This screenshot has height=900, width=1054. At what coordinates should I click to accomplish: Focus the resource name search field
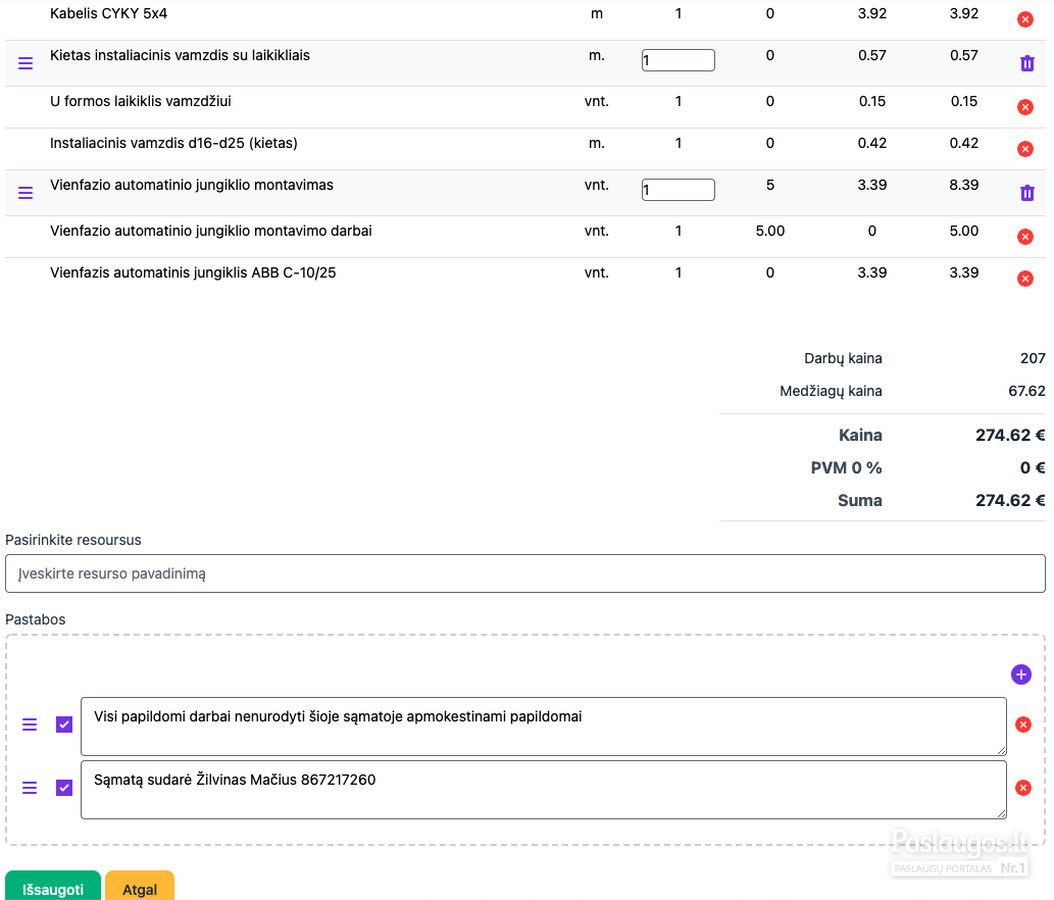tap(525, 573)
